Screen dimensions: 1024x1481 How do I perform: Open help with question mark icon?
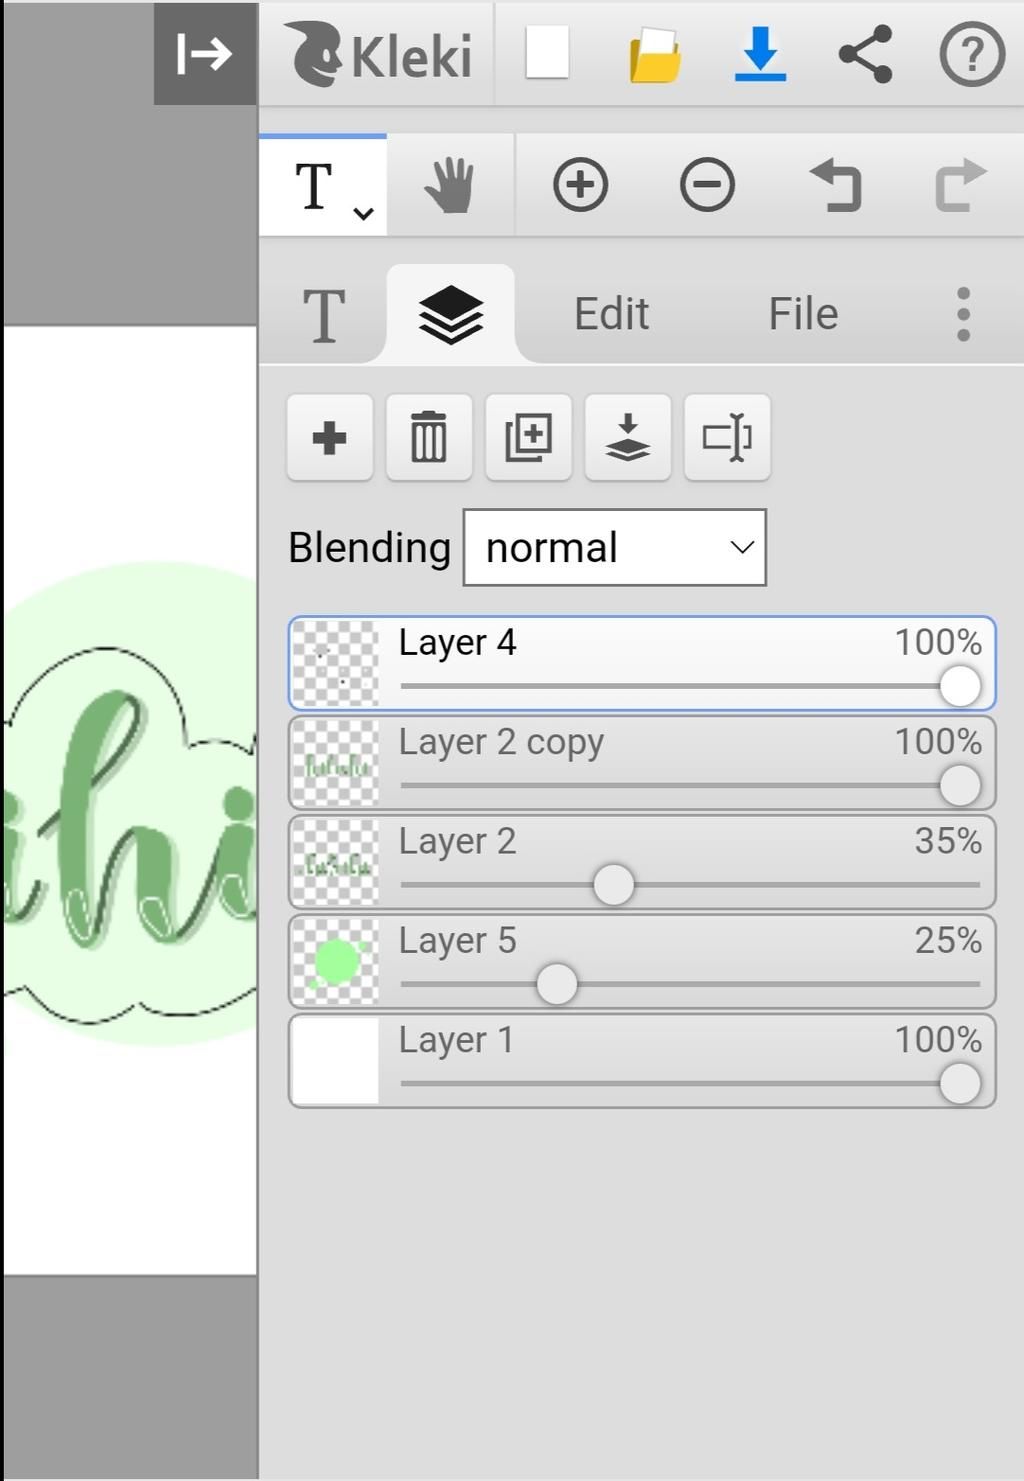(x=972, y=54)
